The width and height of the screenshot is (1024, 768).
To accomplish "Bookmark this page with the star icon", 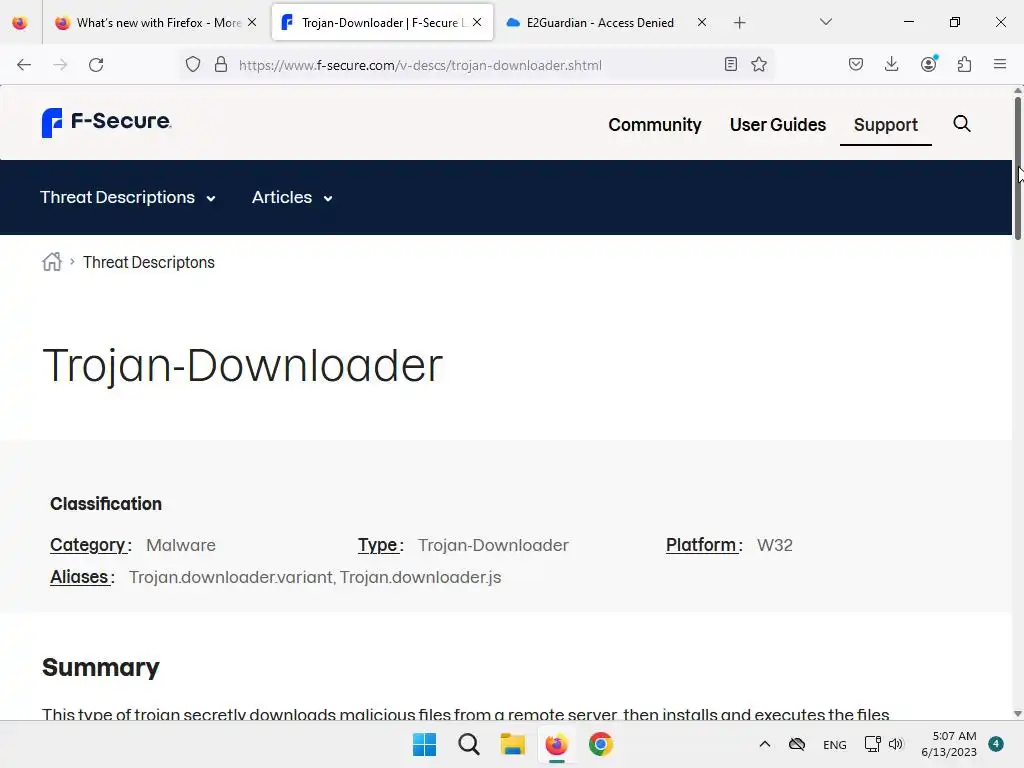I will [x=759, y=64].
